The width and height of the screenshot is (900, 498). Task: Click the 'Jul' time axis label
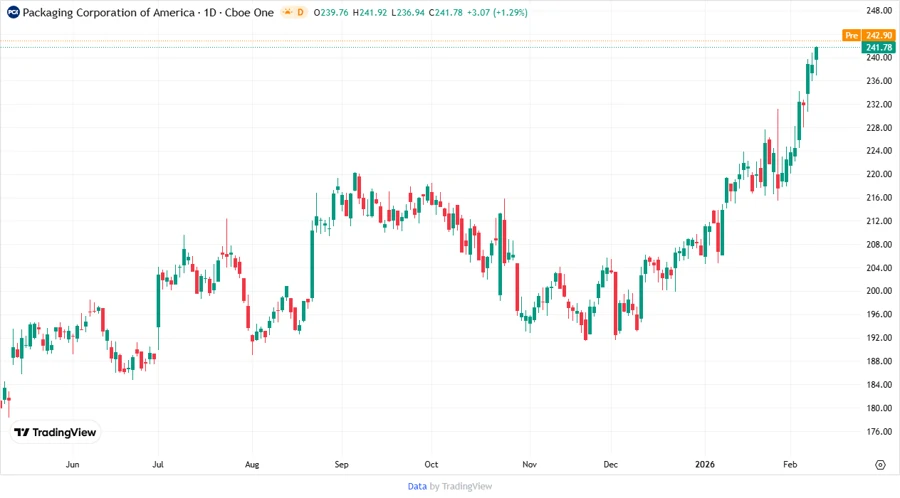[158, 464]
